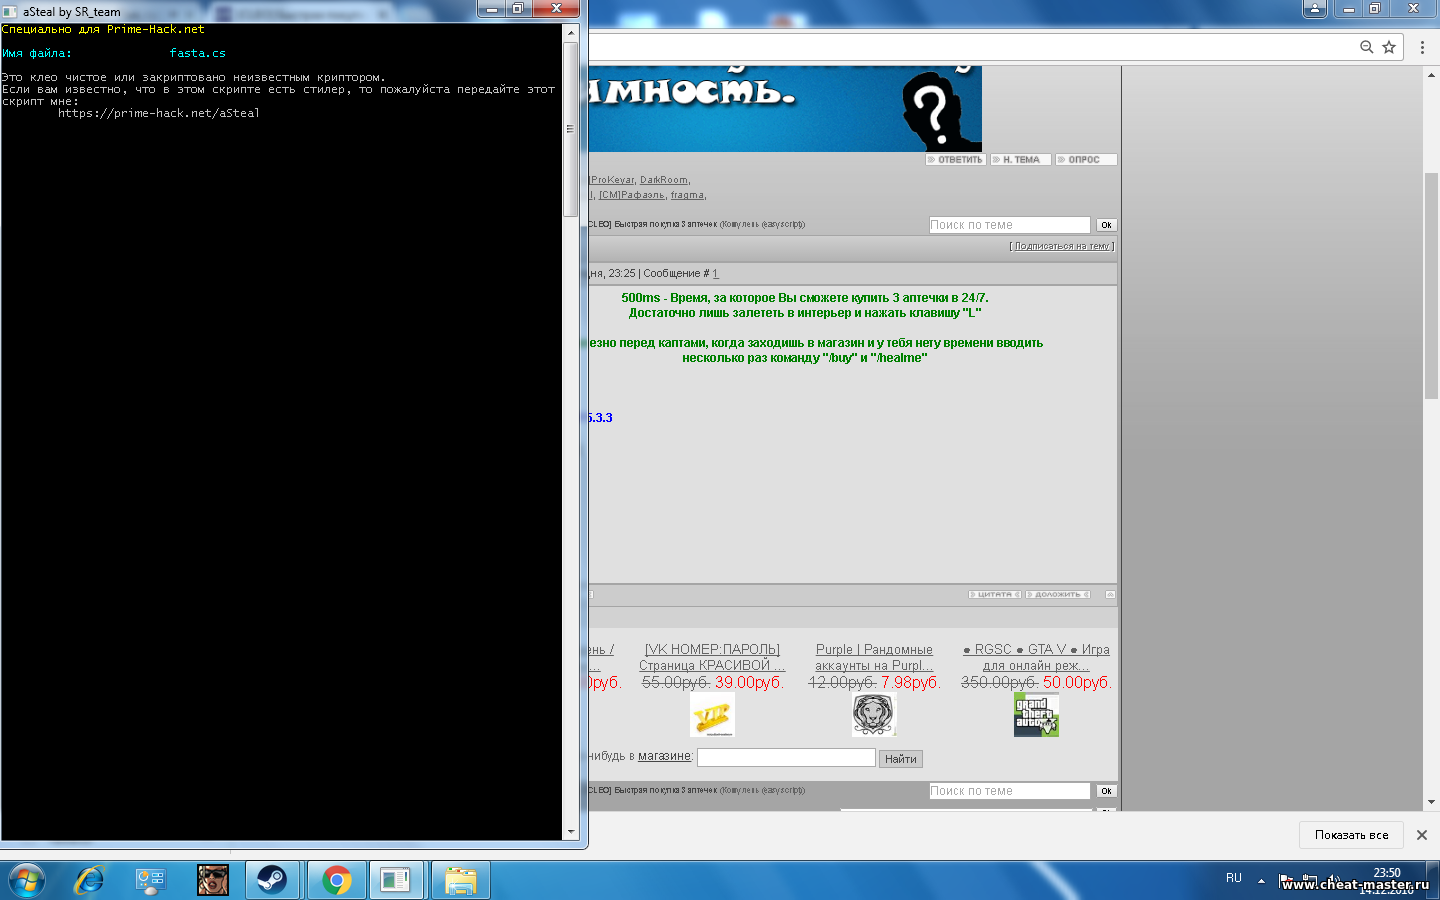
Task: Click the ДОЛОЖИТЬ report button
Action: (x=1057, y=595)
